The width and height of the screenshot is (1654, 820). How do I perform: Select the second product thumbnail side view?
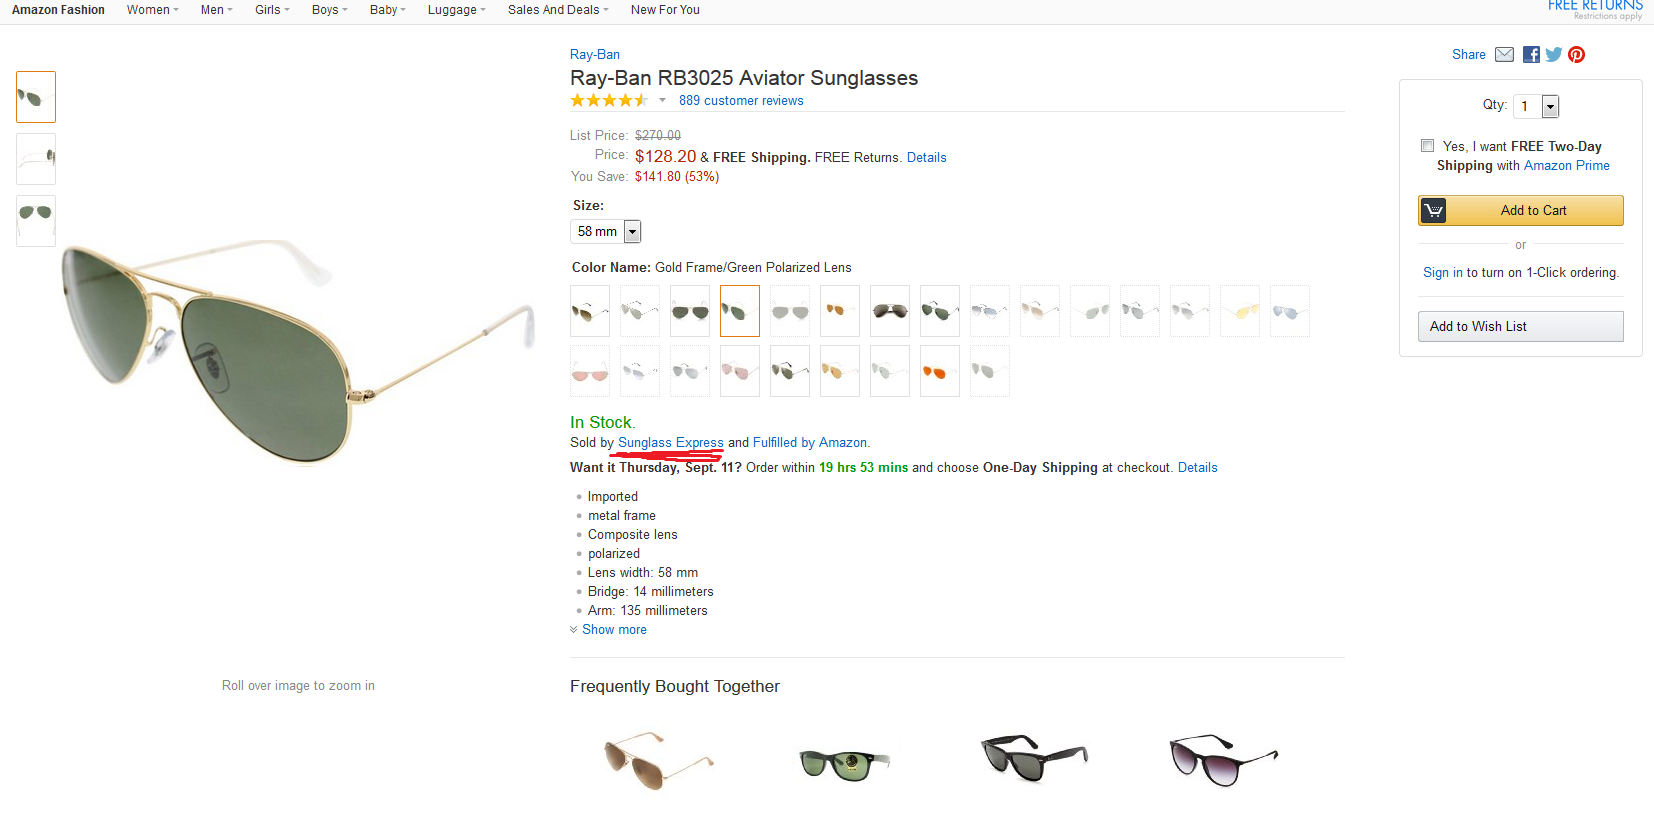click(36, 159)
